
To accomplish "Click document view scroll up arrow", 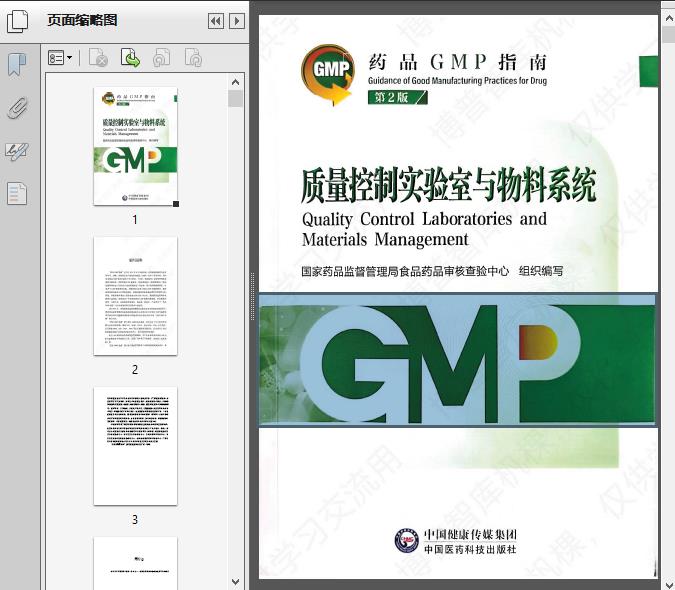I will (669, 18).
